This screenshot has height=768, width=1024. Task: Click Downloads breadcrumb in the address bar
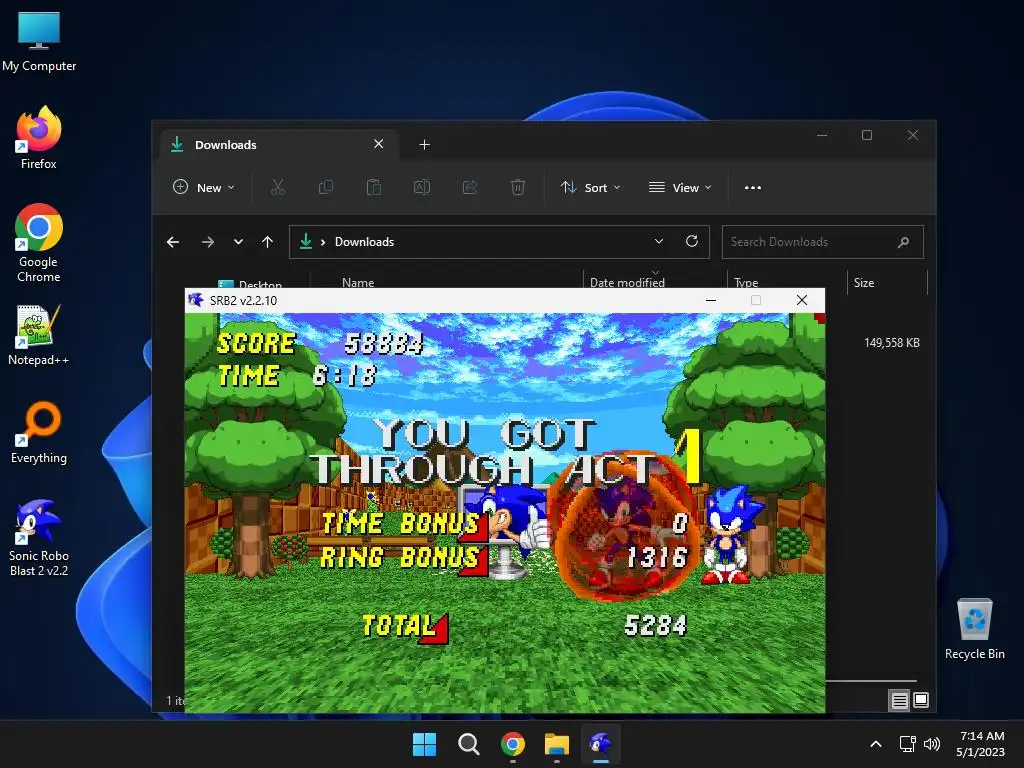click(364, 242)
